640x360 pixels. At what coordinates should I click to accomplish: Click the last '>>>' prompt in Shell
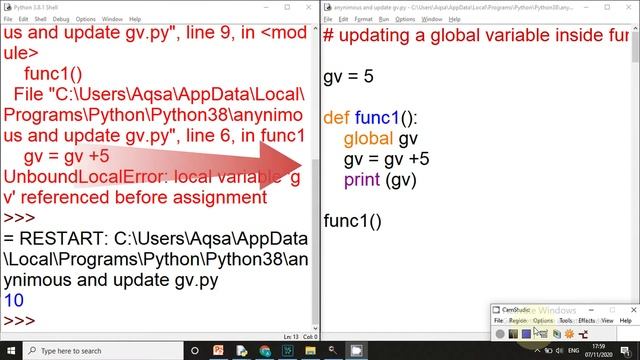pyautogui.click(x=19, y=321)
